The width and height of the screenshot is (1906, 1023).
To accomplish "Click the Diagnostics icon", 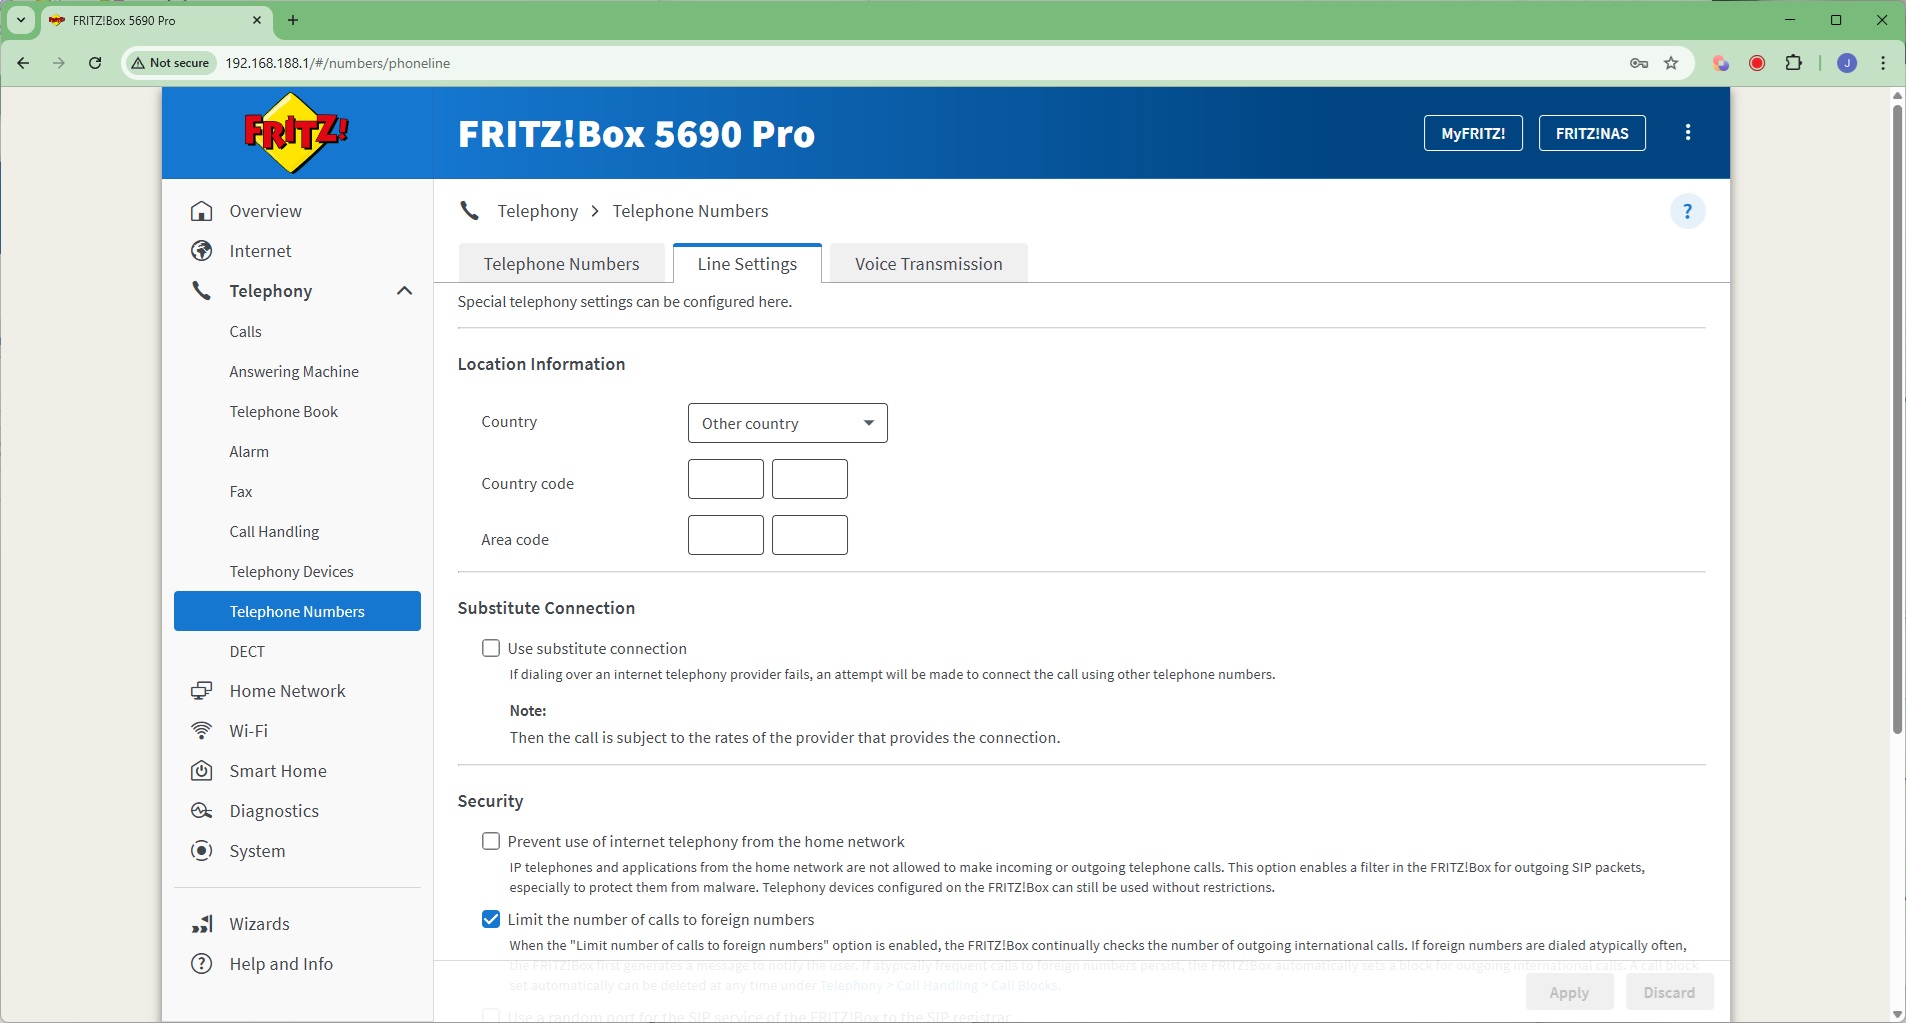I will (x=202, y=811).
